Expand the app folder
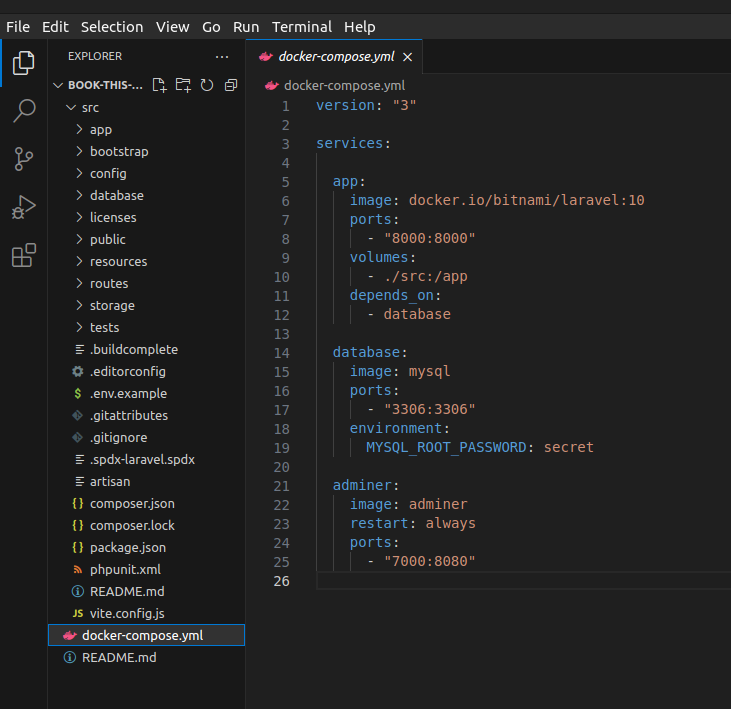The height and width of the screenshot is (709, 731). coord(79,129)
